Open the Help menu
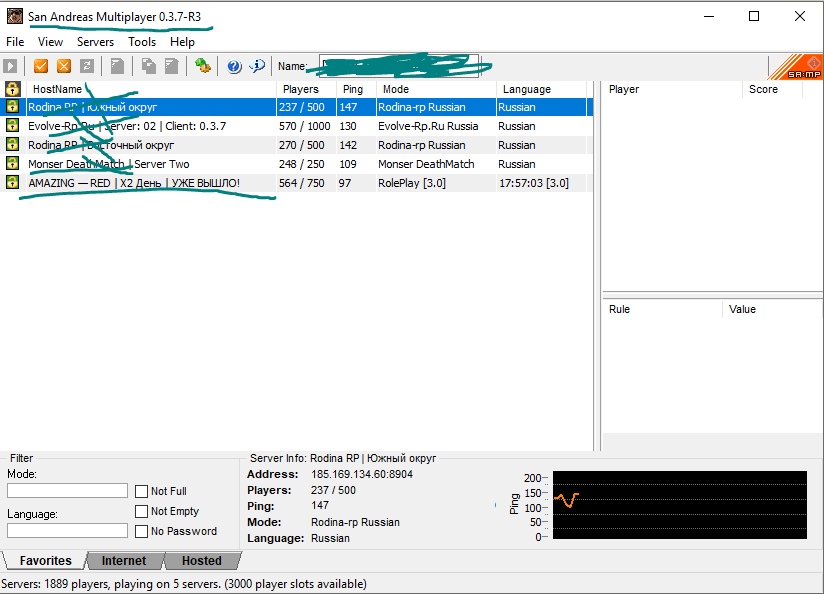Image resolution: width=824 pixels, height=594 pixels. pos(182,42)
